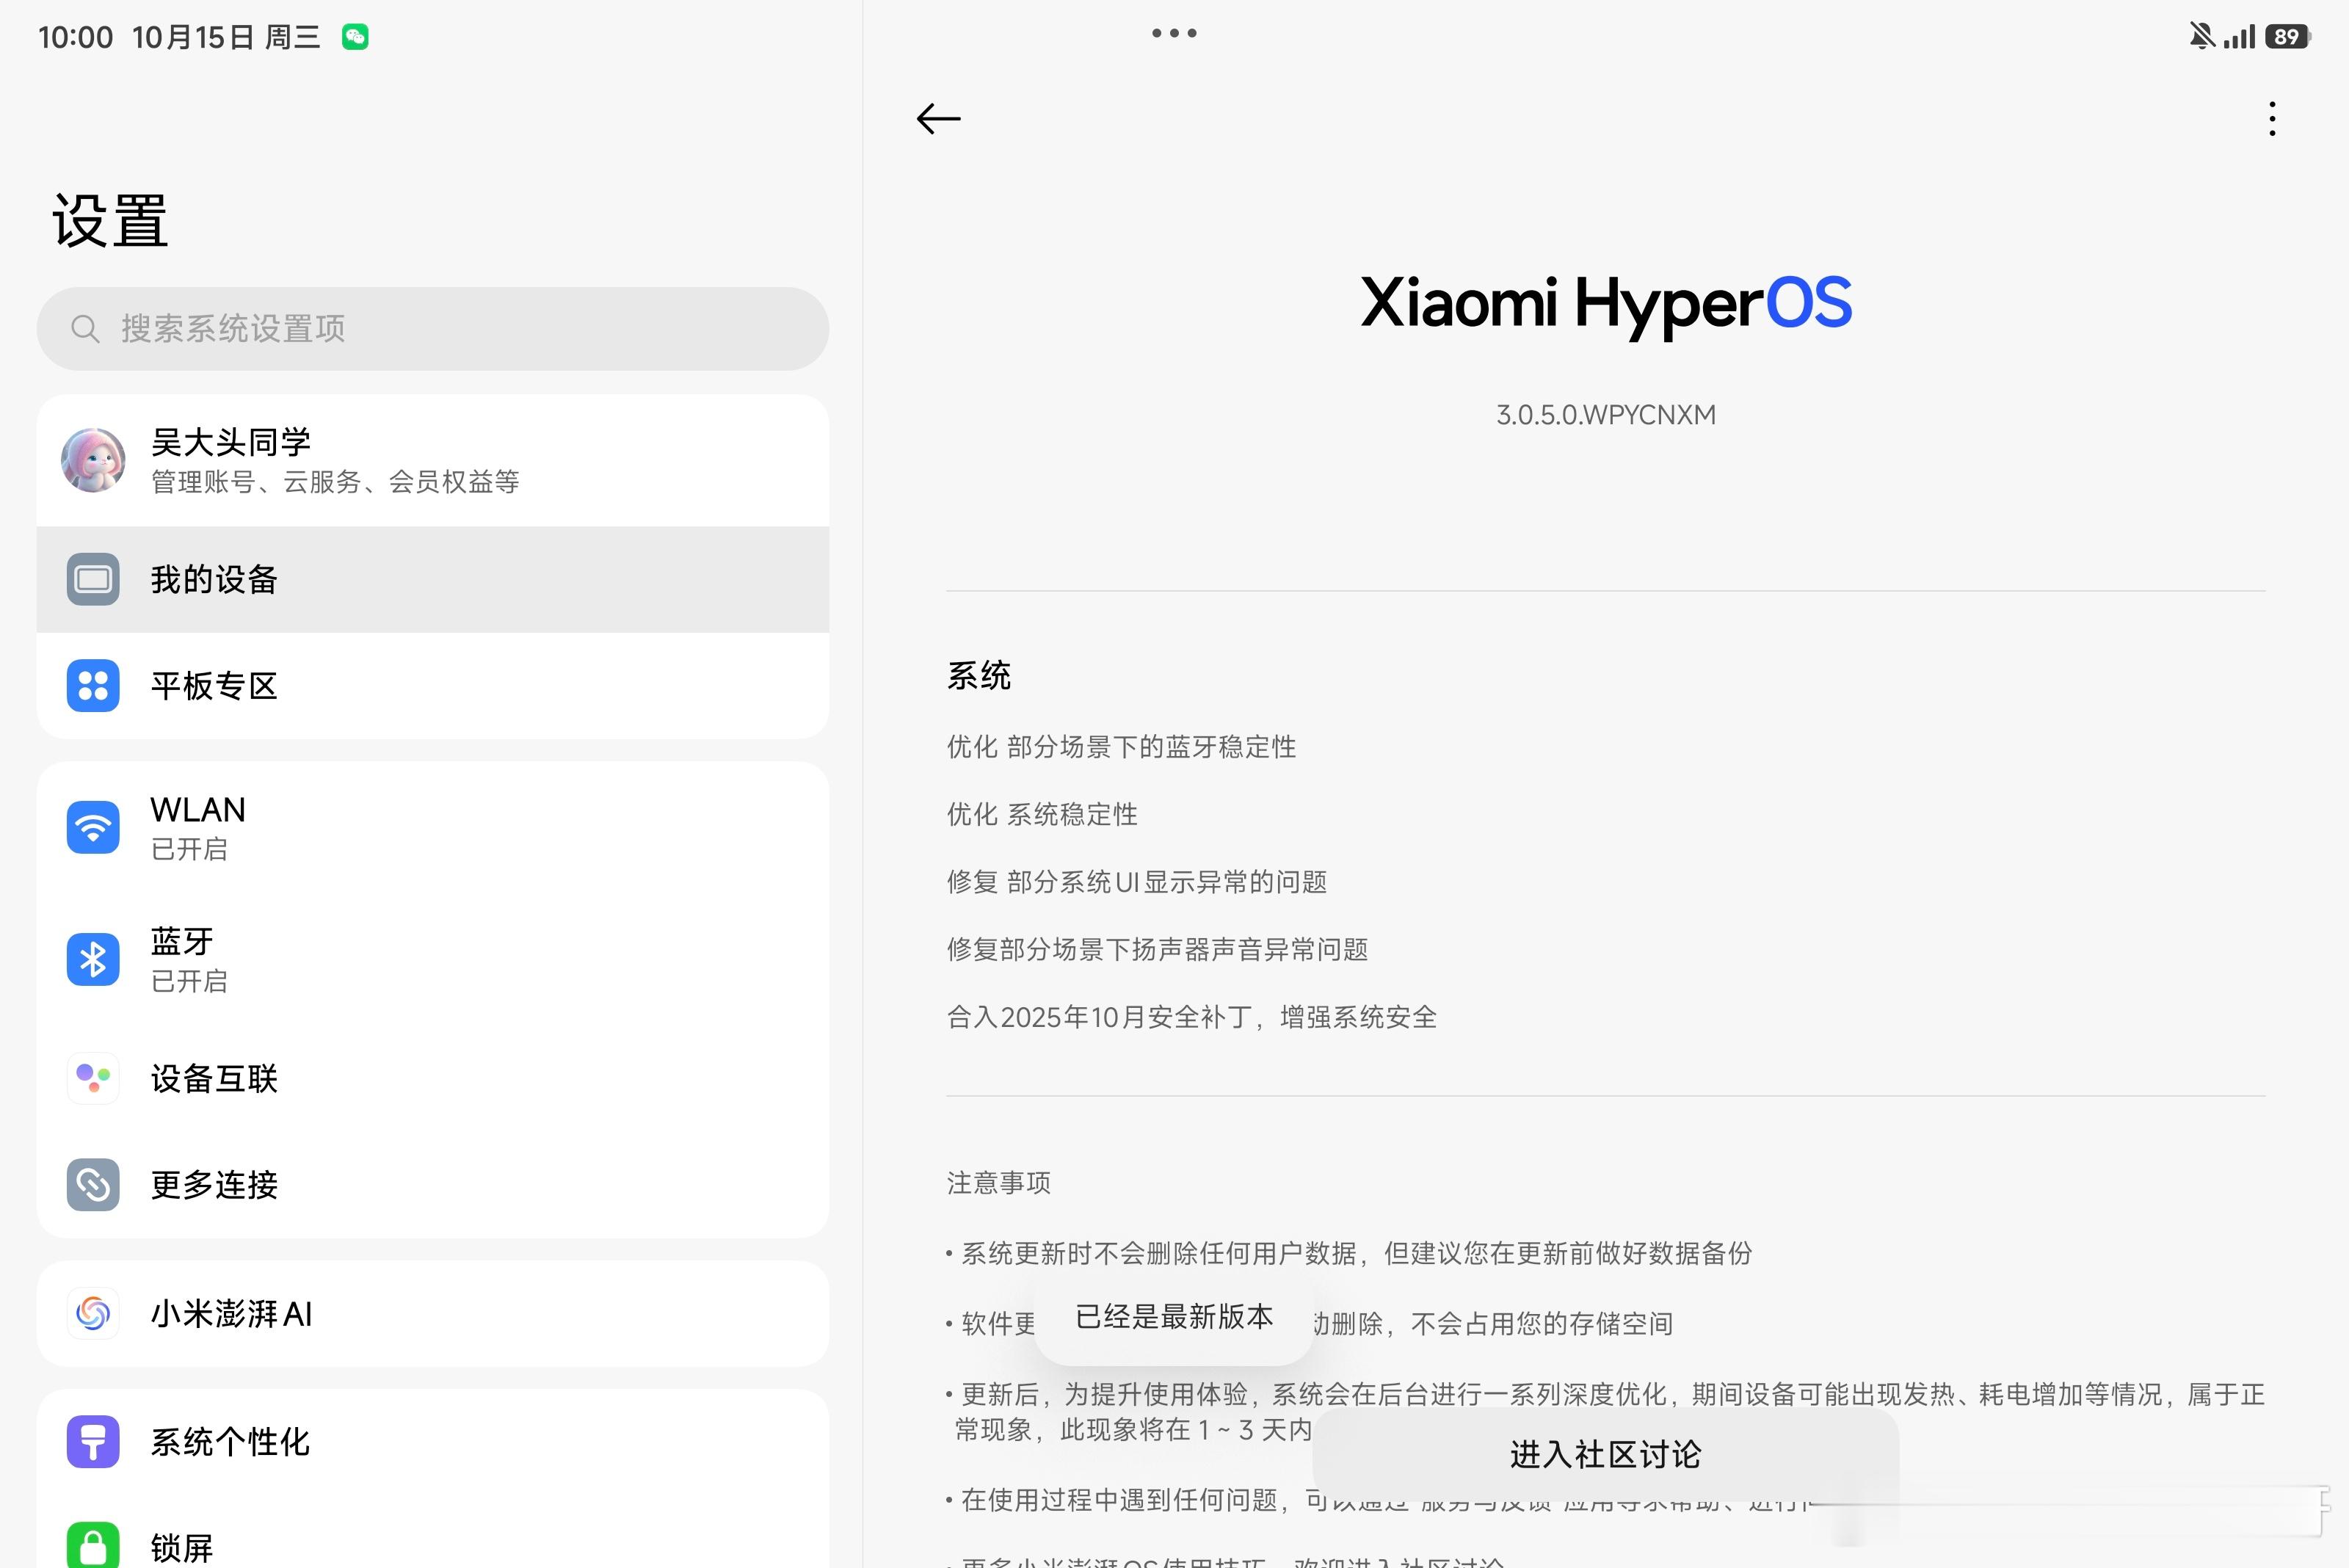The width and height of the screenshot is (2349, 1568).
Task: Tap the WeChat status bar icon
Action: [355, 37]
